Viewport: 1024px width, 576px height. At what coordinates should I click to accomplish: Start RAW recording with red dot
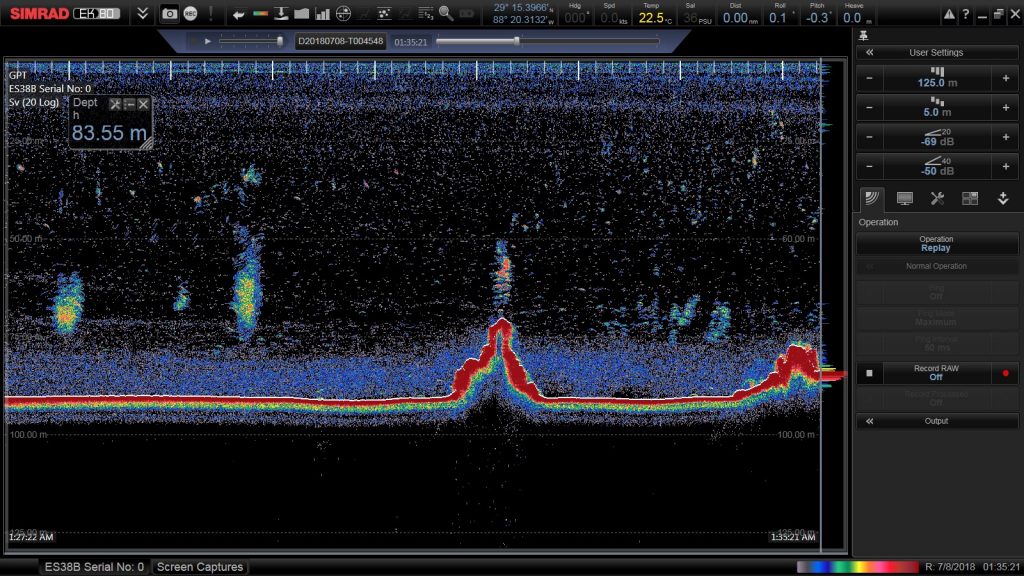(x=1006, y=373)
